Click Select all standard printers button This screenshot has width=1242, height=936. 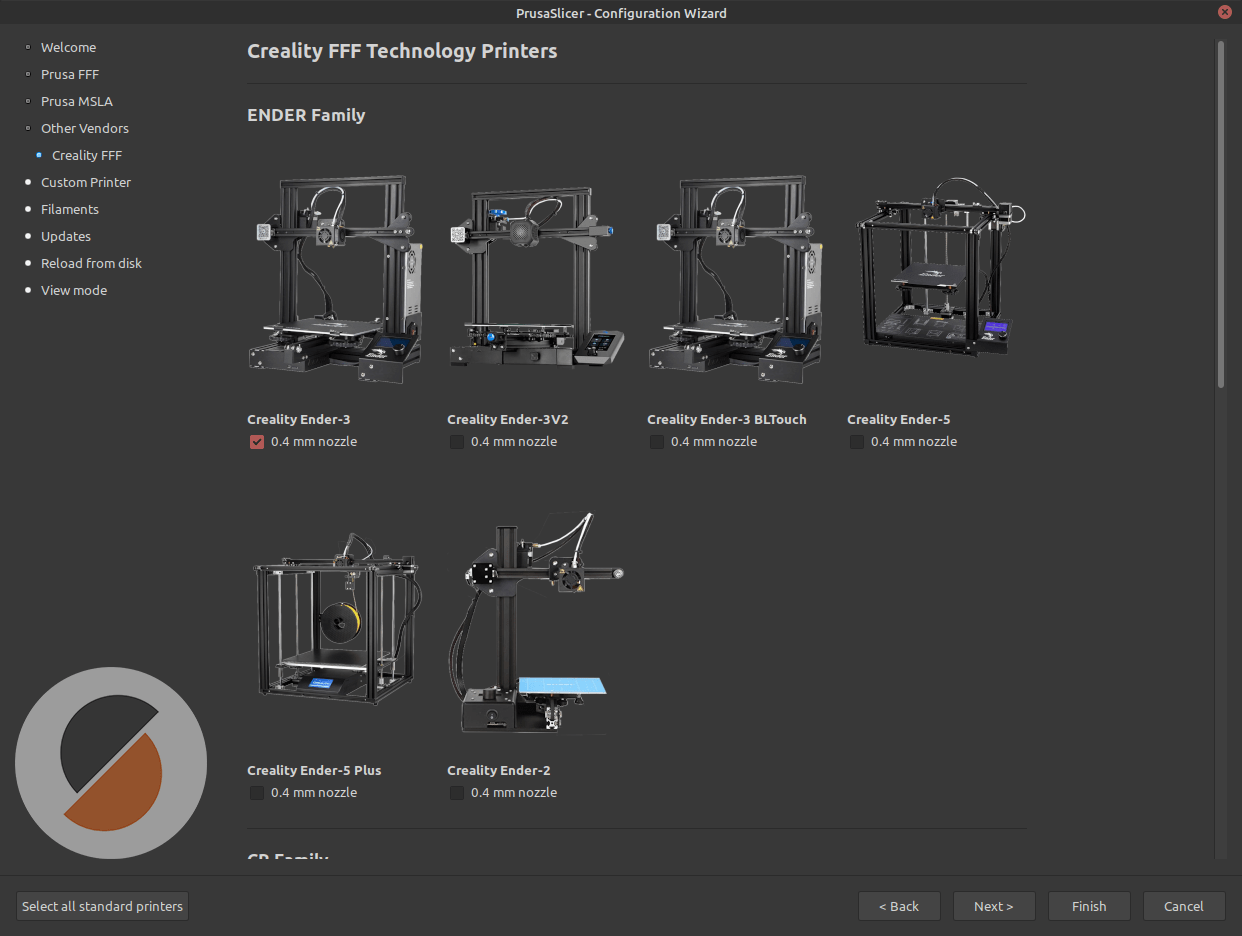coord(103,906)
